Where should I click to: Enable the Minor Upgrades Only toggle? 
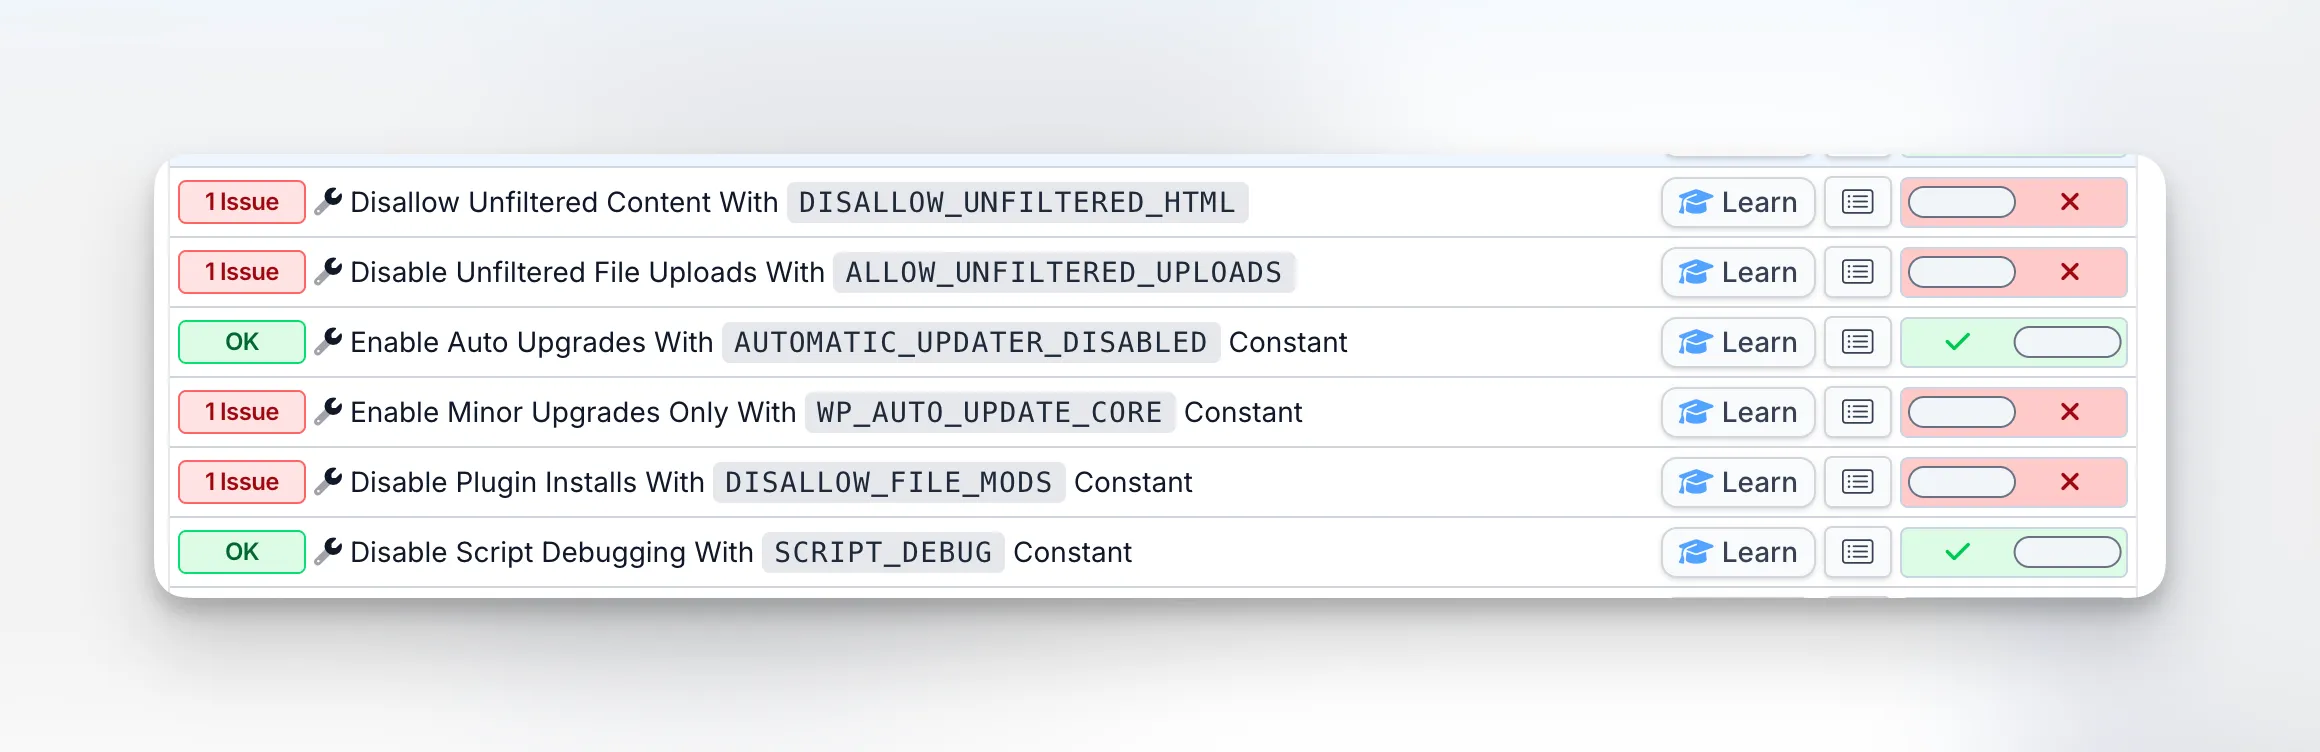click(x=1960, y=412)
